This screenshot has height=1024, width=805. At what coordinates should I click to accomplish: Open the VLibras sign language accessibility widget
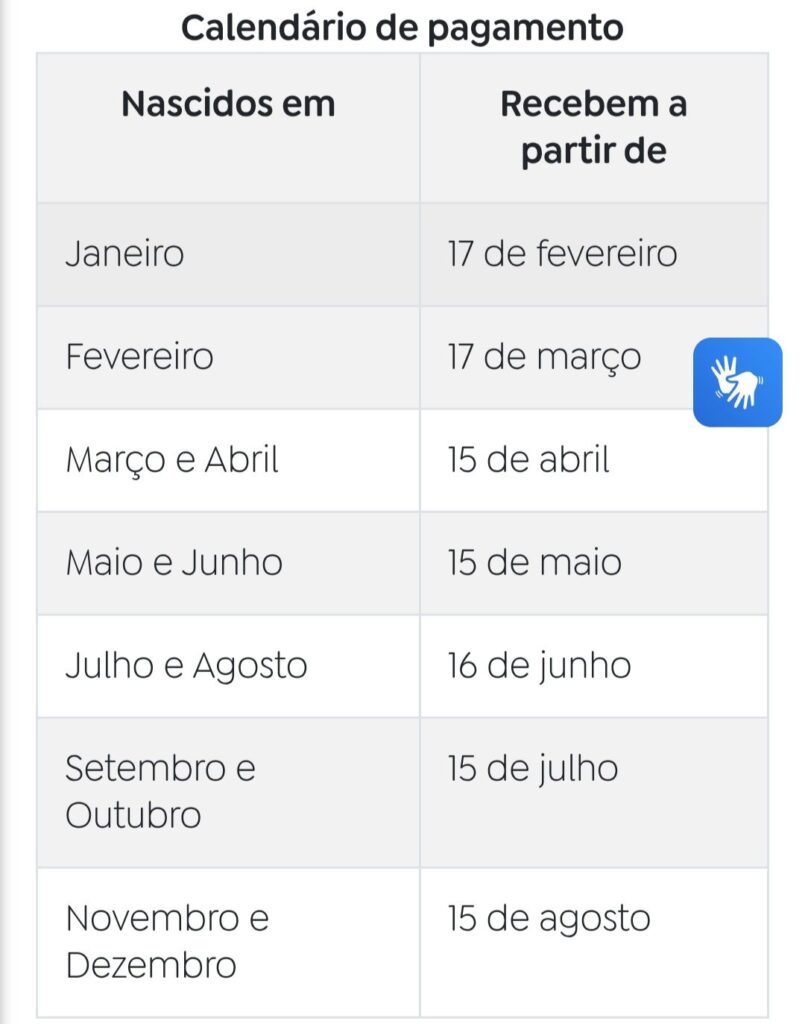coord(737,382)
